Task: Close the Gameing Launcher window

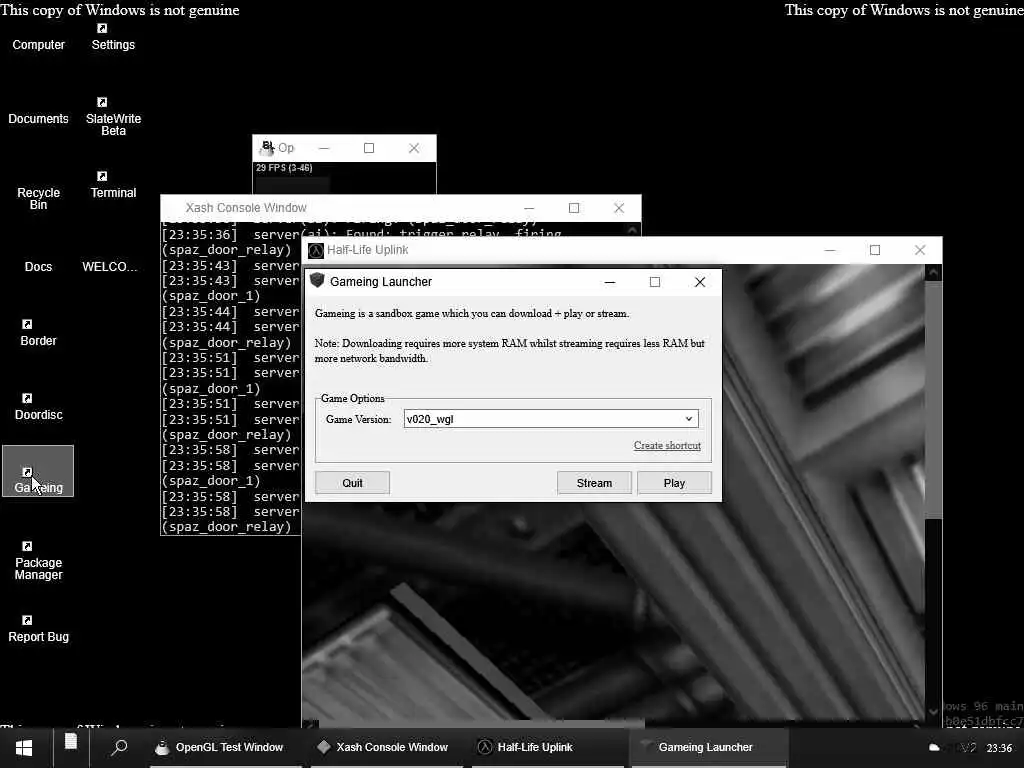Action: (x=700, y=282)
